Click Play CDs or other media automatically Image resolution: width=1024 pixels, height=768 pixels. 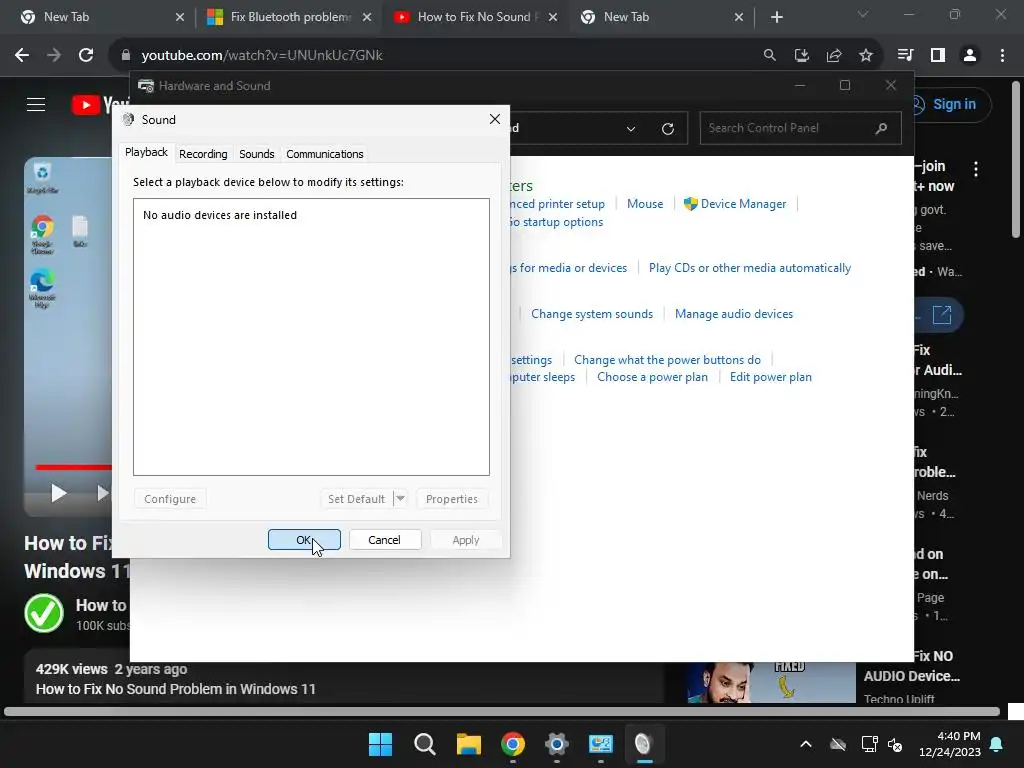[x=750, y=268]
